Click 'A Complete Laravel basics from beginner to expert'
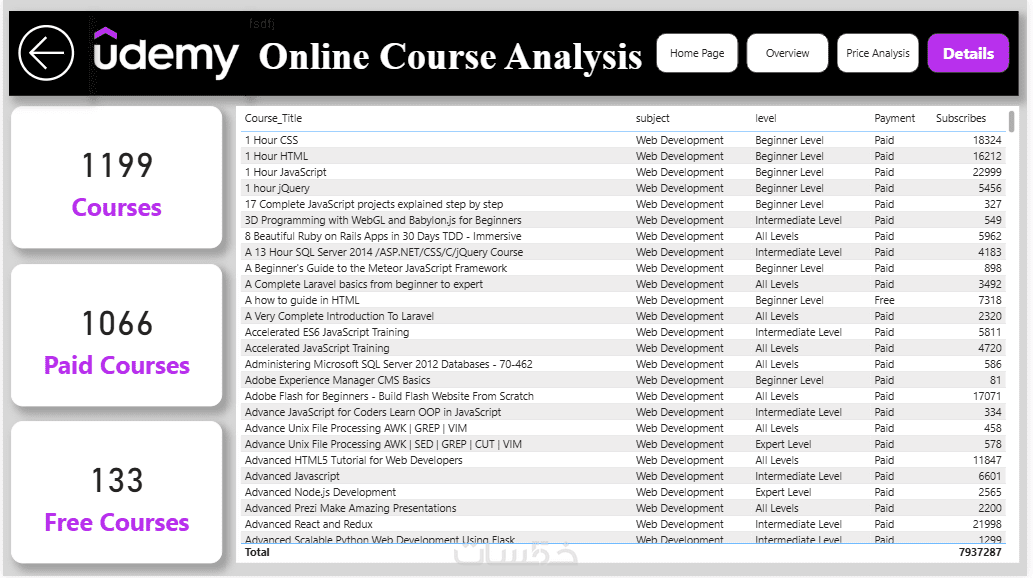This screenshot has height=578, width=1033. (x=364, y=284)
